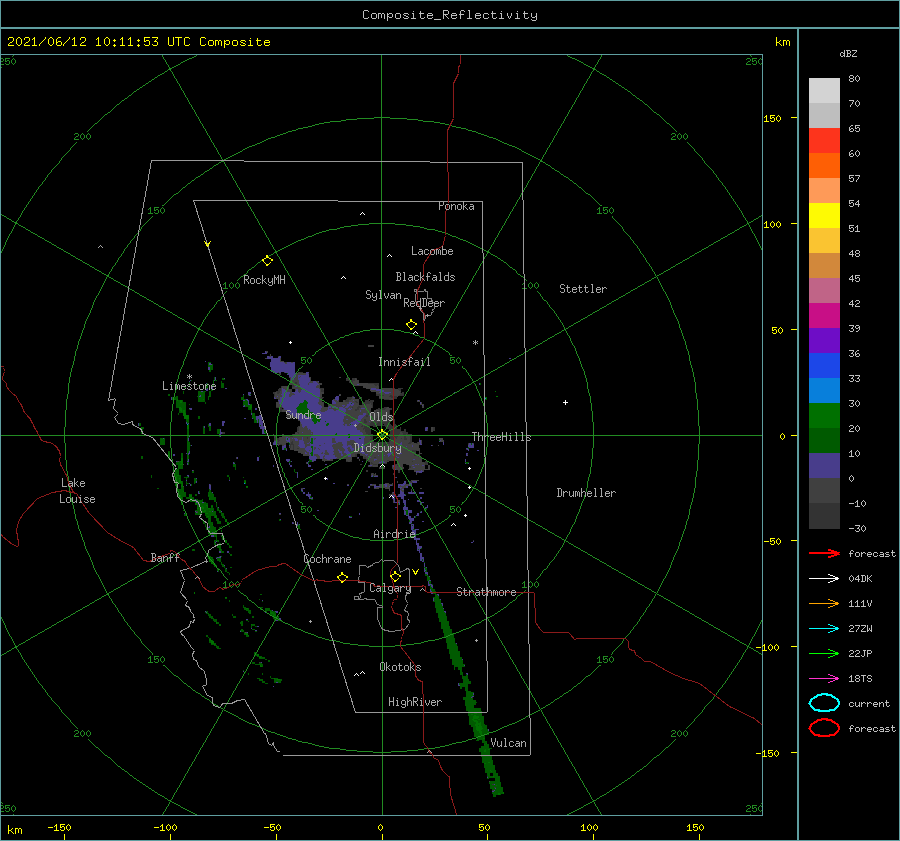Click the white 04DK arrow icon
The image size is (900, 841).
tap(824, 579)
